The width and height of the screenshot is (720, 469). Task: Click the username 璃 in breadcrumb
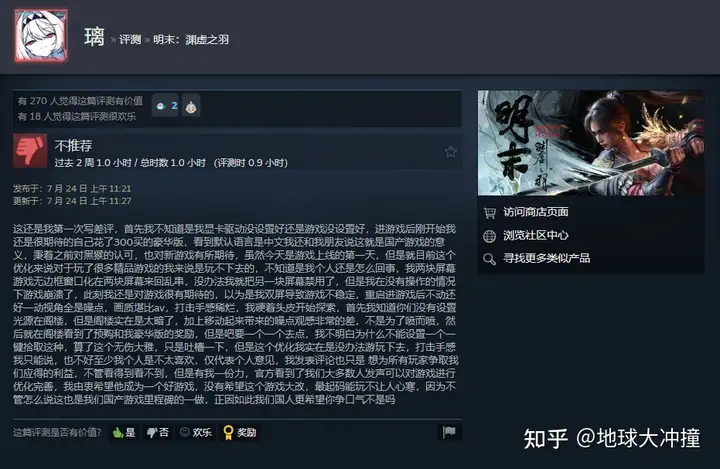coord(94,38)
